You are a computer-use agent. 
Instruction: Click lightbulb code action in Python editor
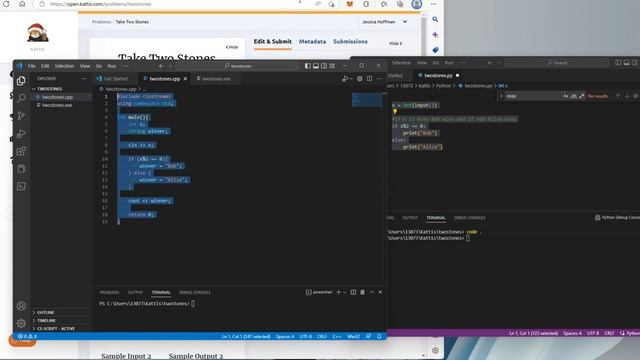tap(395, 111)
